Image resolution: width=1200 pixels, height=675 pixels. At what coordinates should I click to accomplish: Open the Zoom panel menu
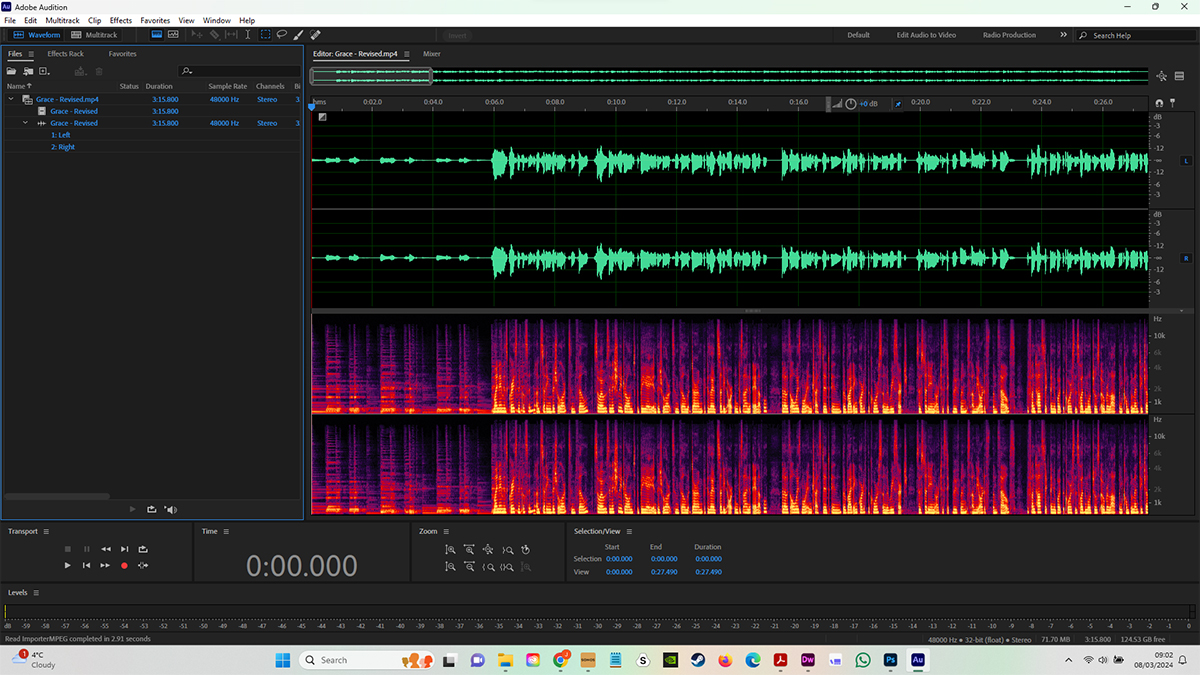(x=446, y=531)
